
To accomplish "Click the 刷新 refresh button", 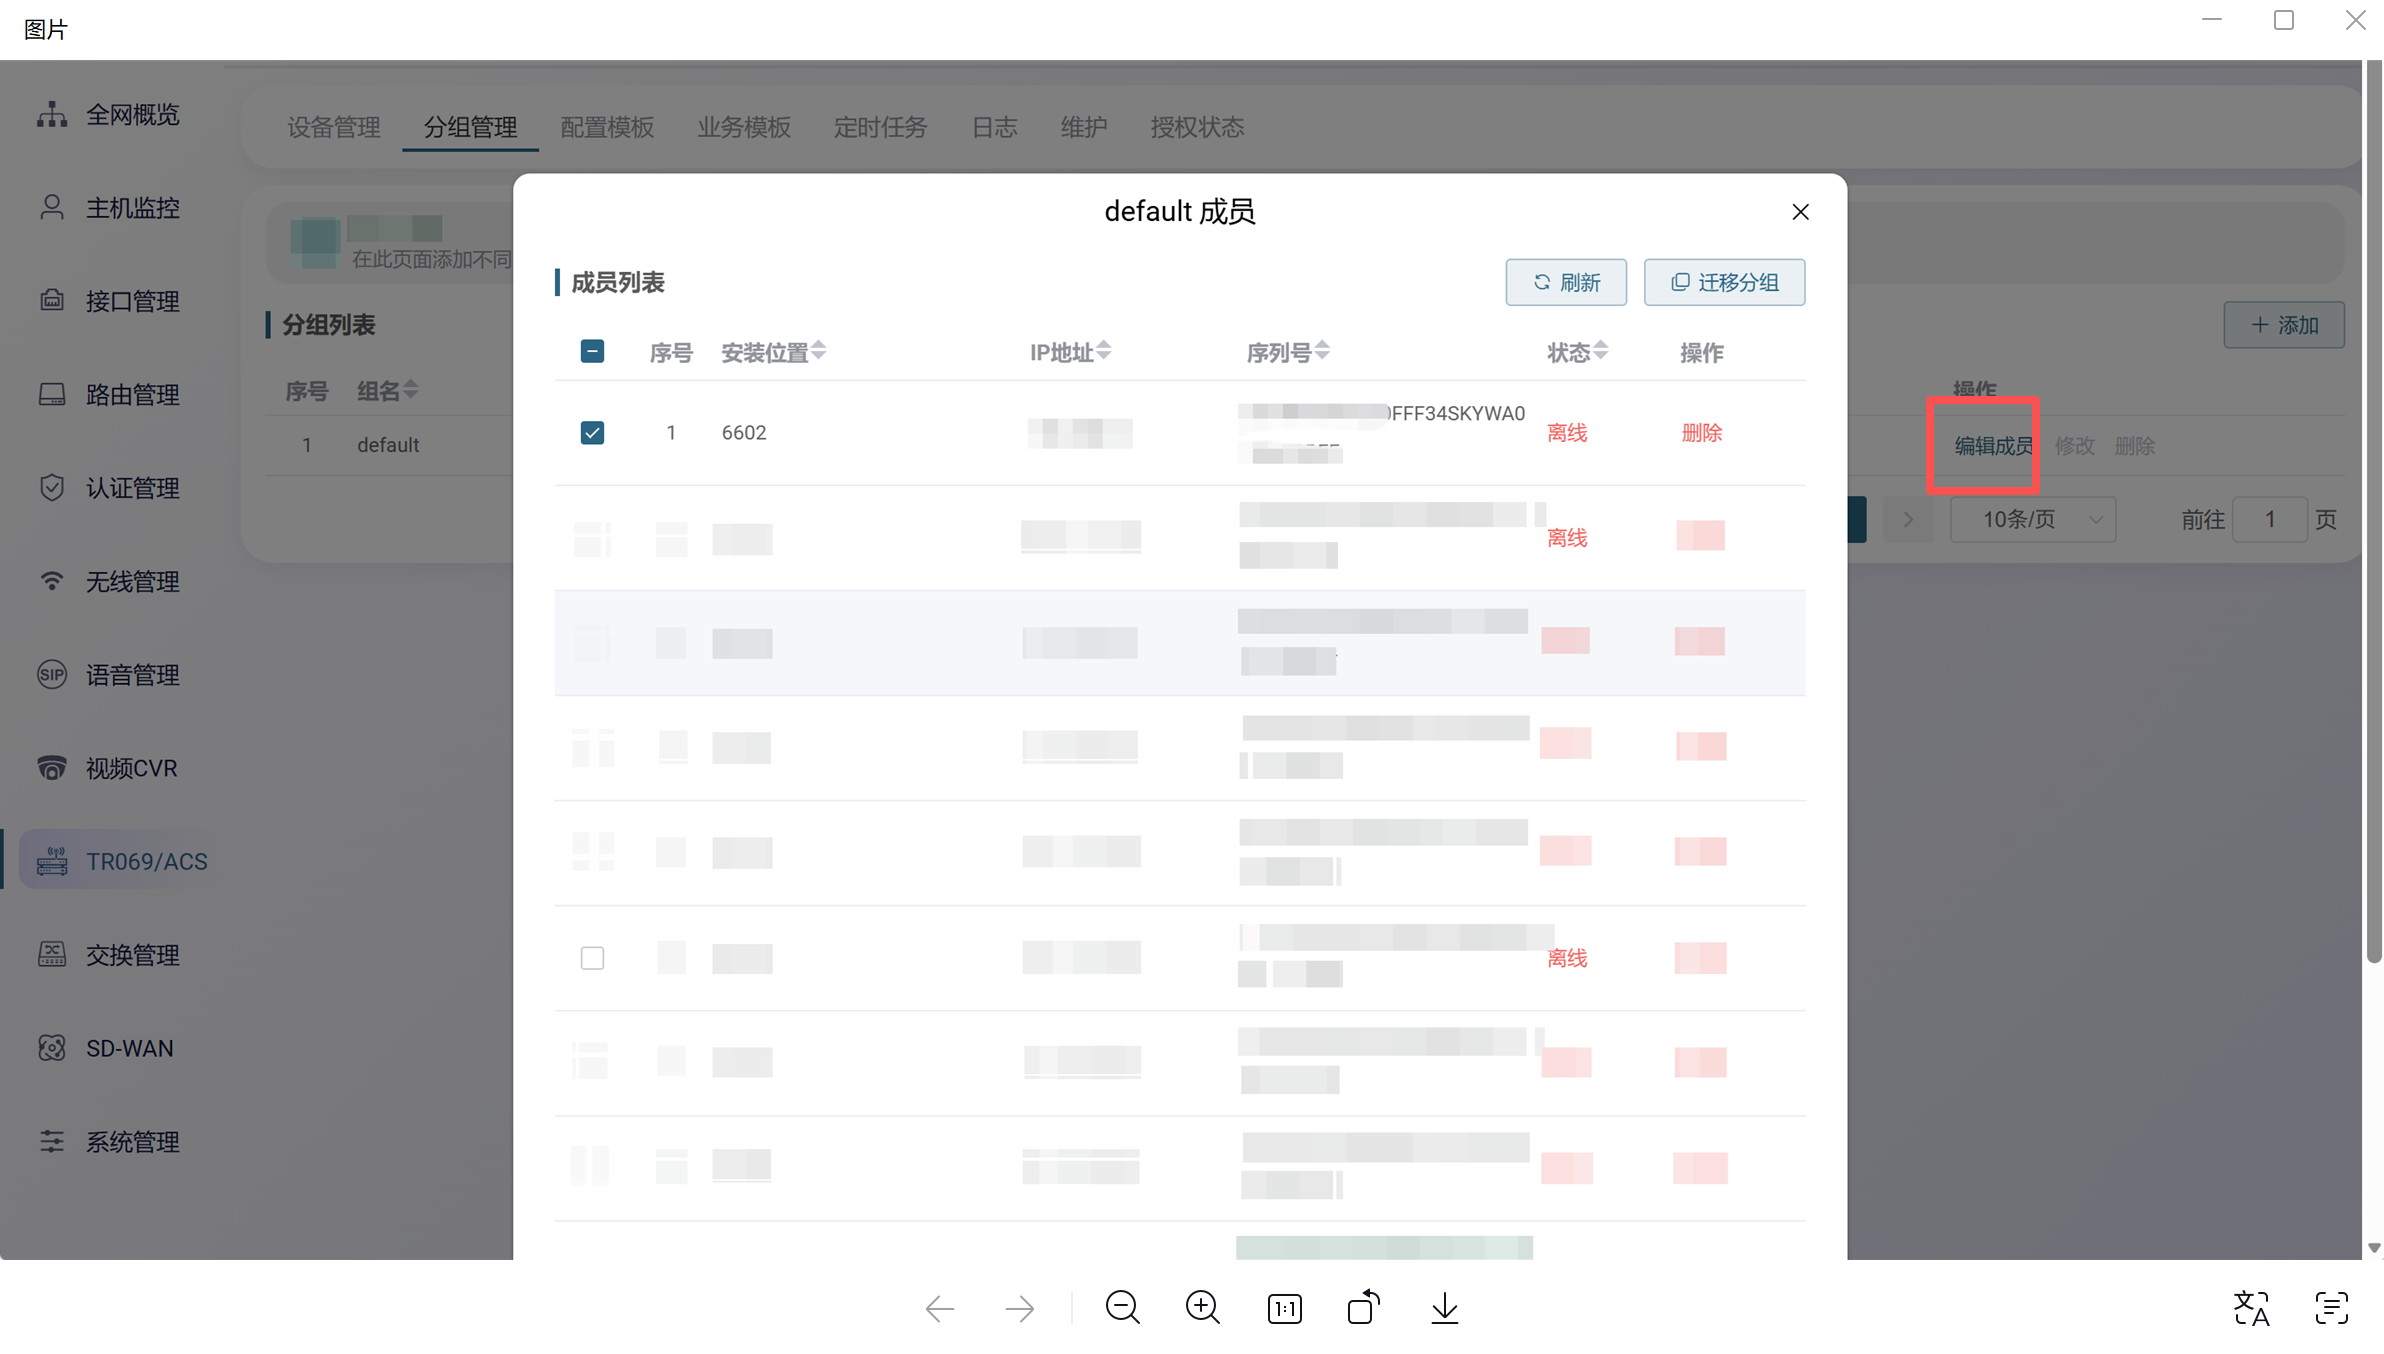I will 1566,282.
